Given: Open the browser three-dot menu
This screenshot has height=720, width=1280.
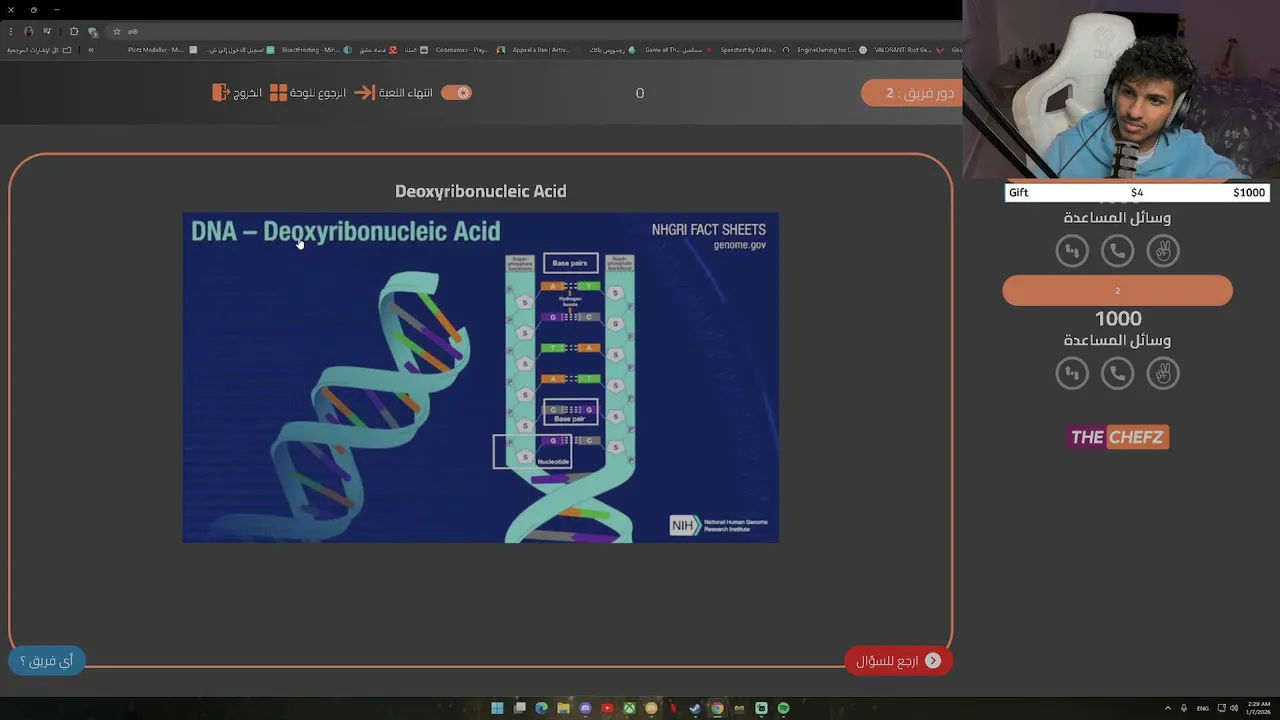Looking at the screenshot, I should click(x=10, y=31).
